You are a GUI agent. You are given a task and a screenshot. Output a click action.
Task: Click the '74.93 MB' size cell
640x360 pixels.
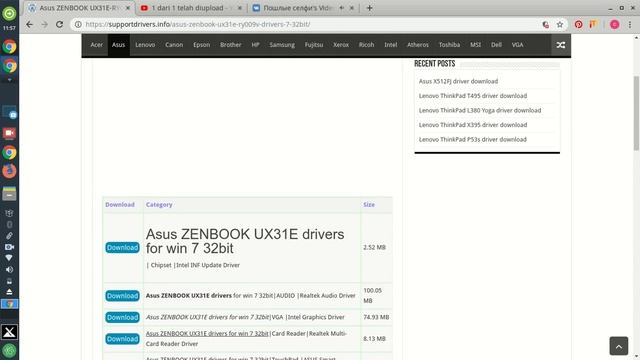pyautogui.click(x=376, y=317)
